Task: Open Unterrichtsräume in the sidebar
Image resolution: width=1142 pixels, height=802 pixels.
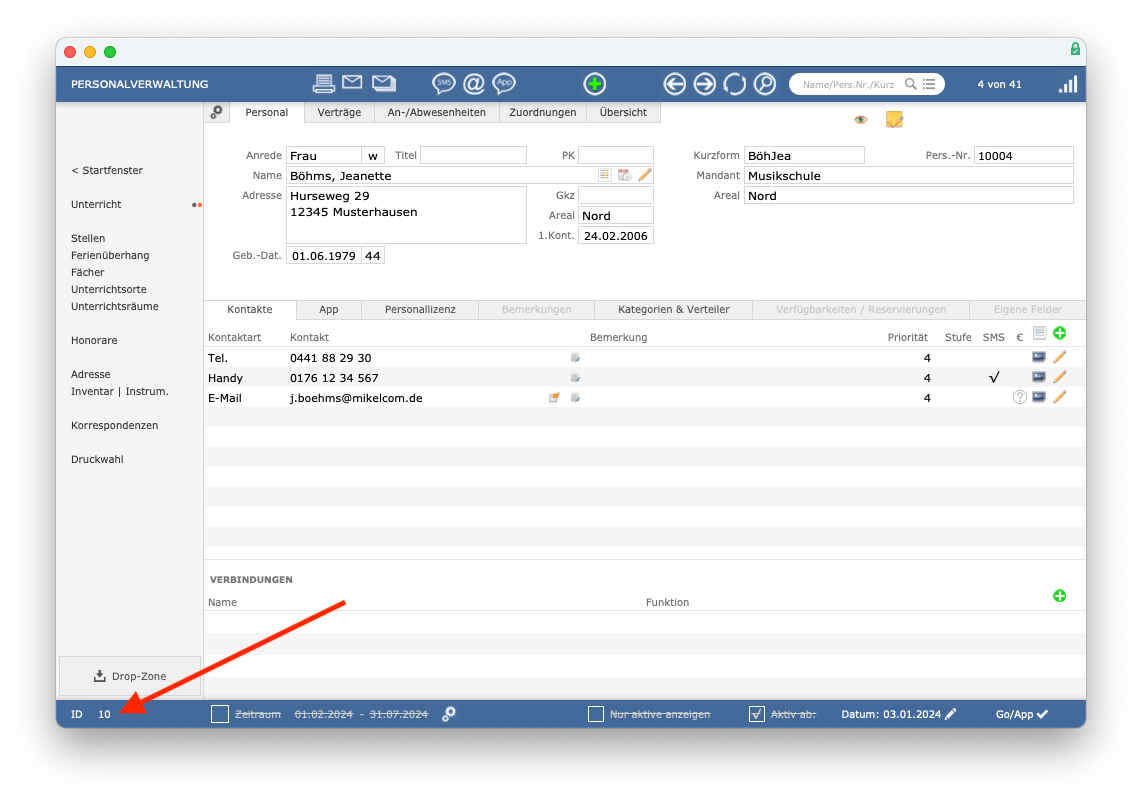Action: pos(114,307)
